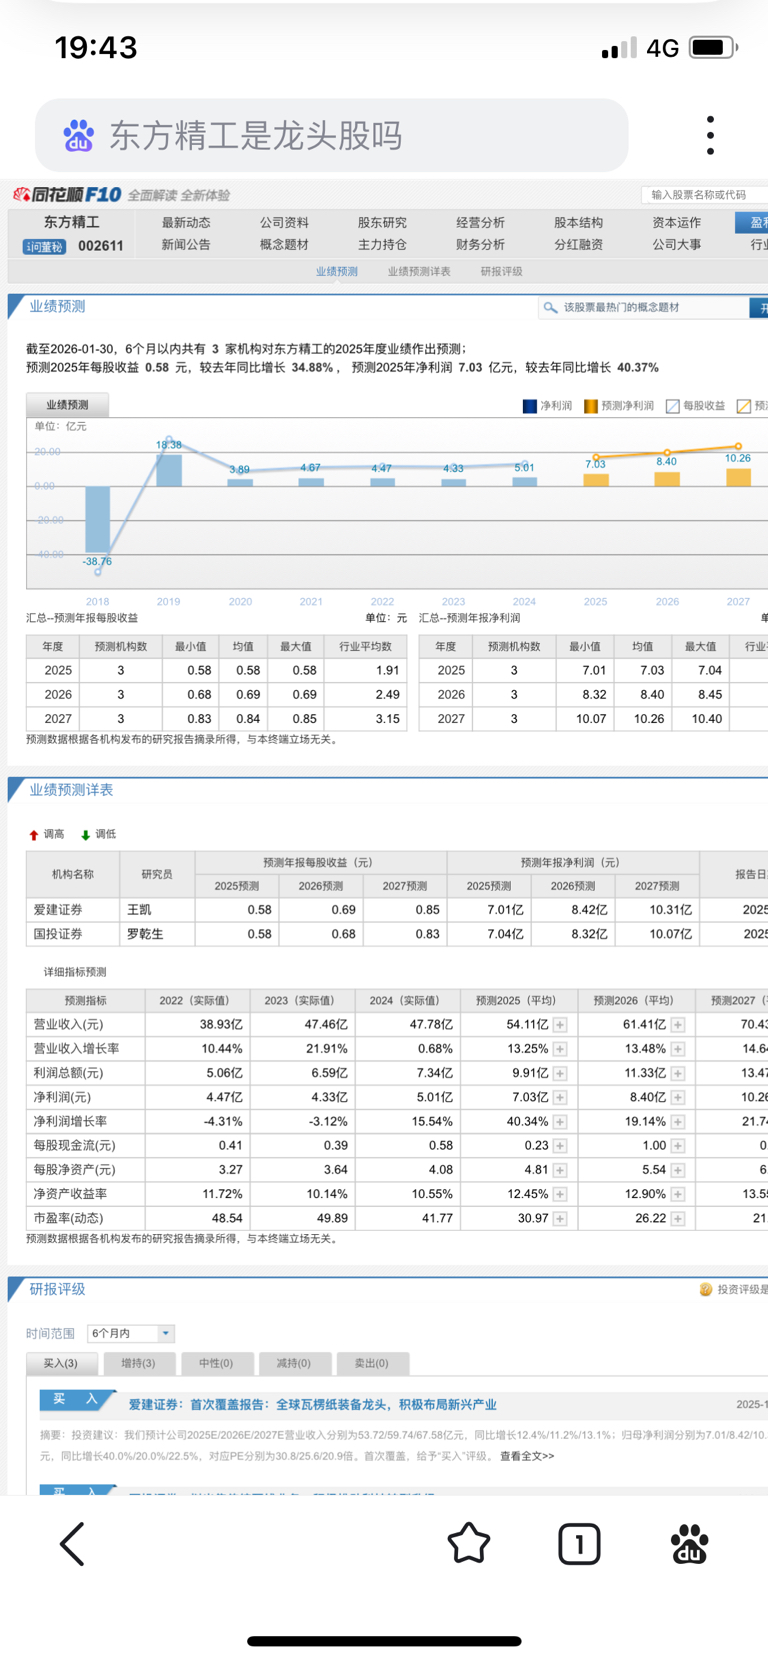Select the 减持(0) rating tab
Image resolution: width=768 pixels, height=1663 pixels.
coord(294,1363)
